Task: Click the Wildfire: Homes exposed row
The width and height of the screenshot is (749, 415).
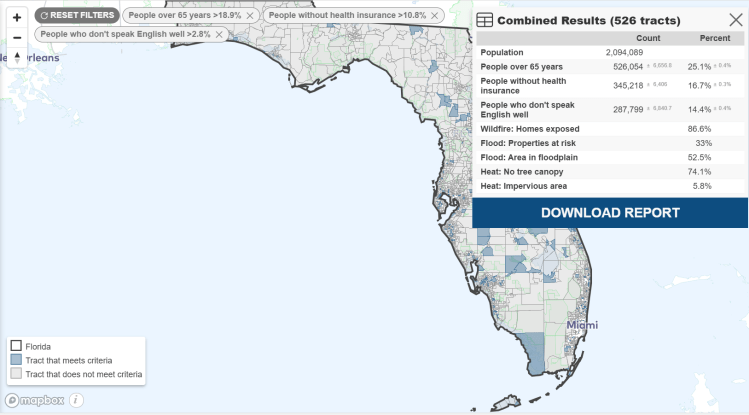Action: pyautogui.click(x=610, y=129)
